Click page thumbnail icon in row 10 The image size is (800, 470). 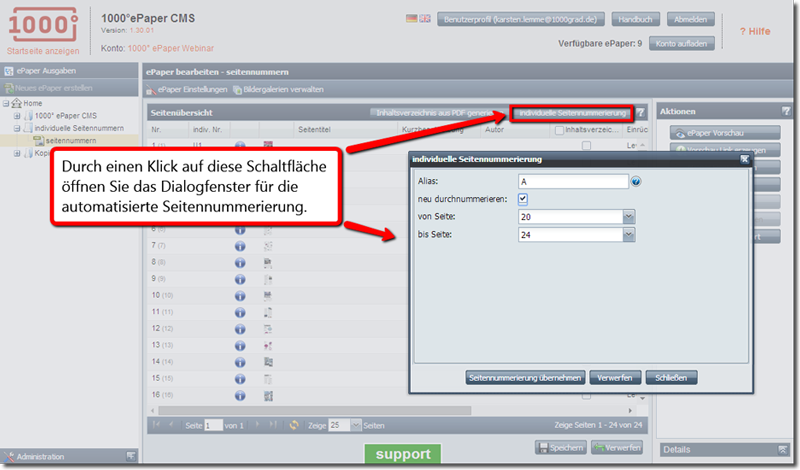[x=268, y=295]
